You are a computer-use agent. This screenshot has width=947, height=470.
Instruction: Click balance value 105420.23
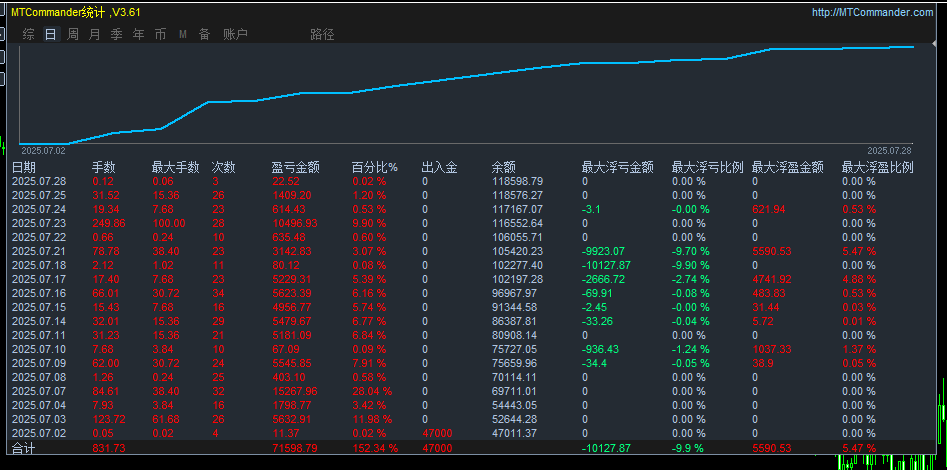(517, 251)
